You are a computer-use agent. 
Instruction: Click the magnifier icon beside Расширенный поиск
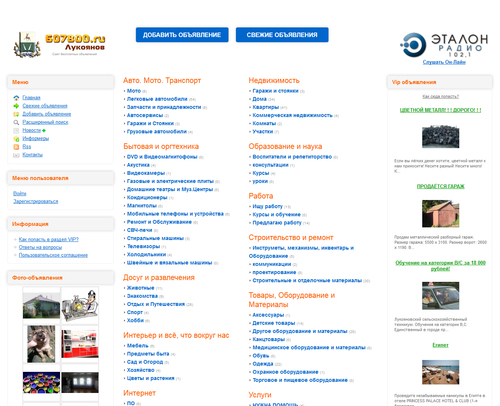click(x=16, y=122)
